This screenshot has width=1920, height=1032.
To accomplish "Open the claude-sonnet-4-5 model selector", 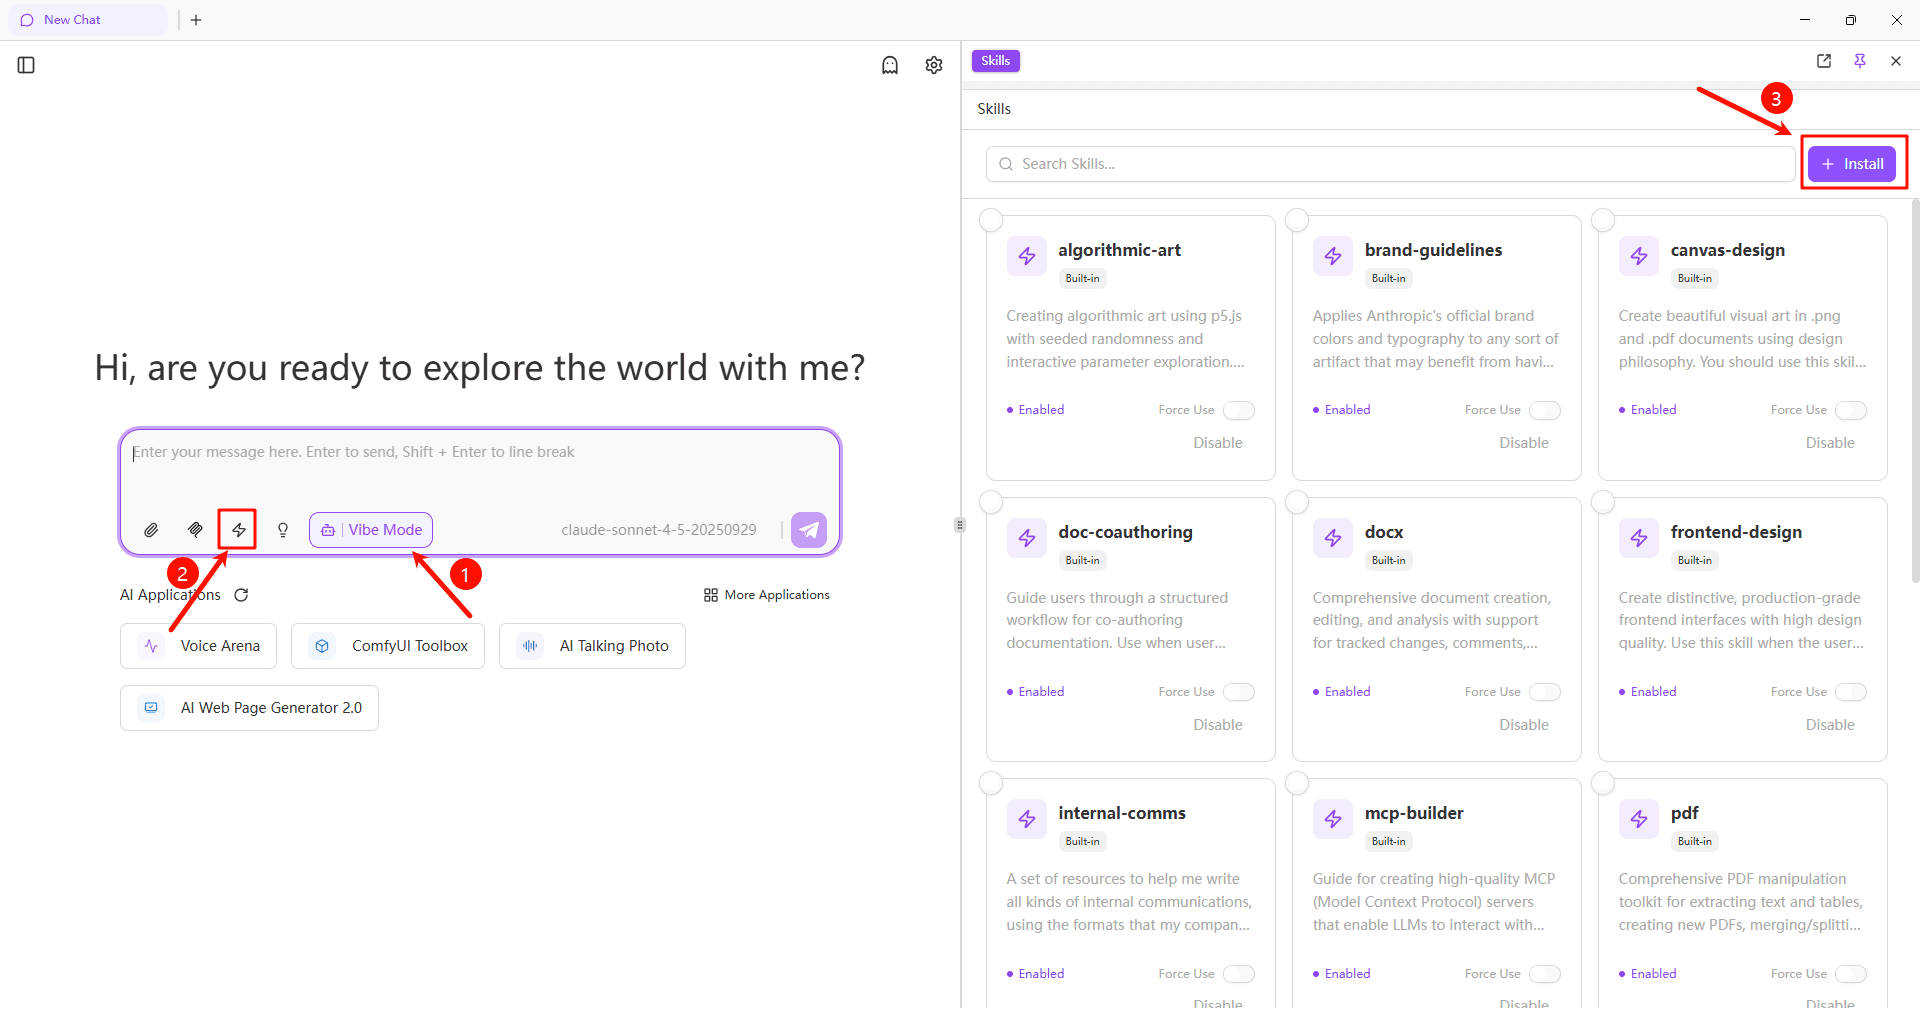I will [x=658, y=530].
